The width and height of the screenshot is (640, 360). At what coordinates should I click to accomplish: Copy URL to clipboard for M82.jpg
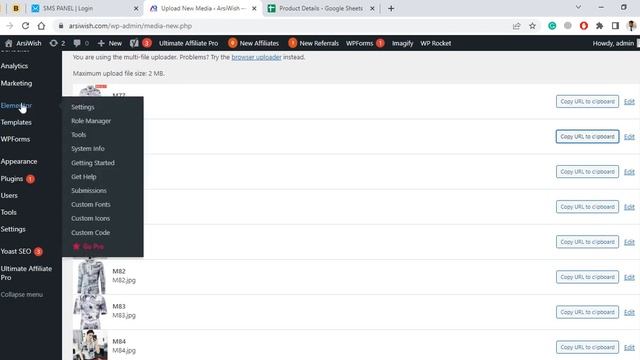[x=587, y=277]
